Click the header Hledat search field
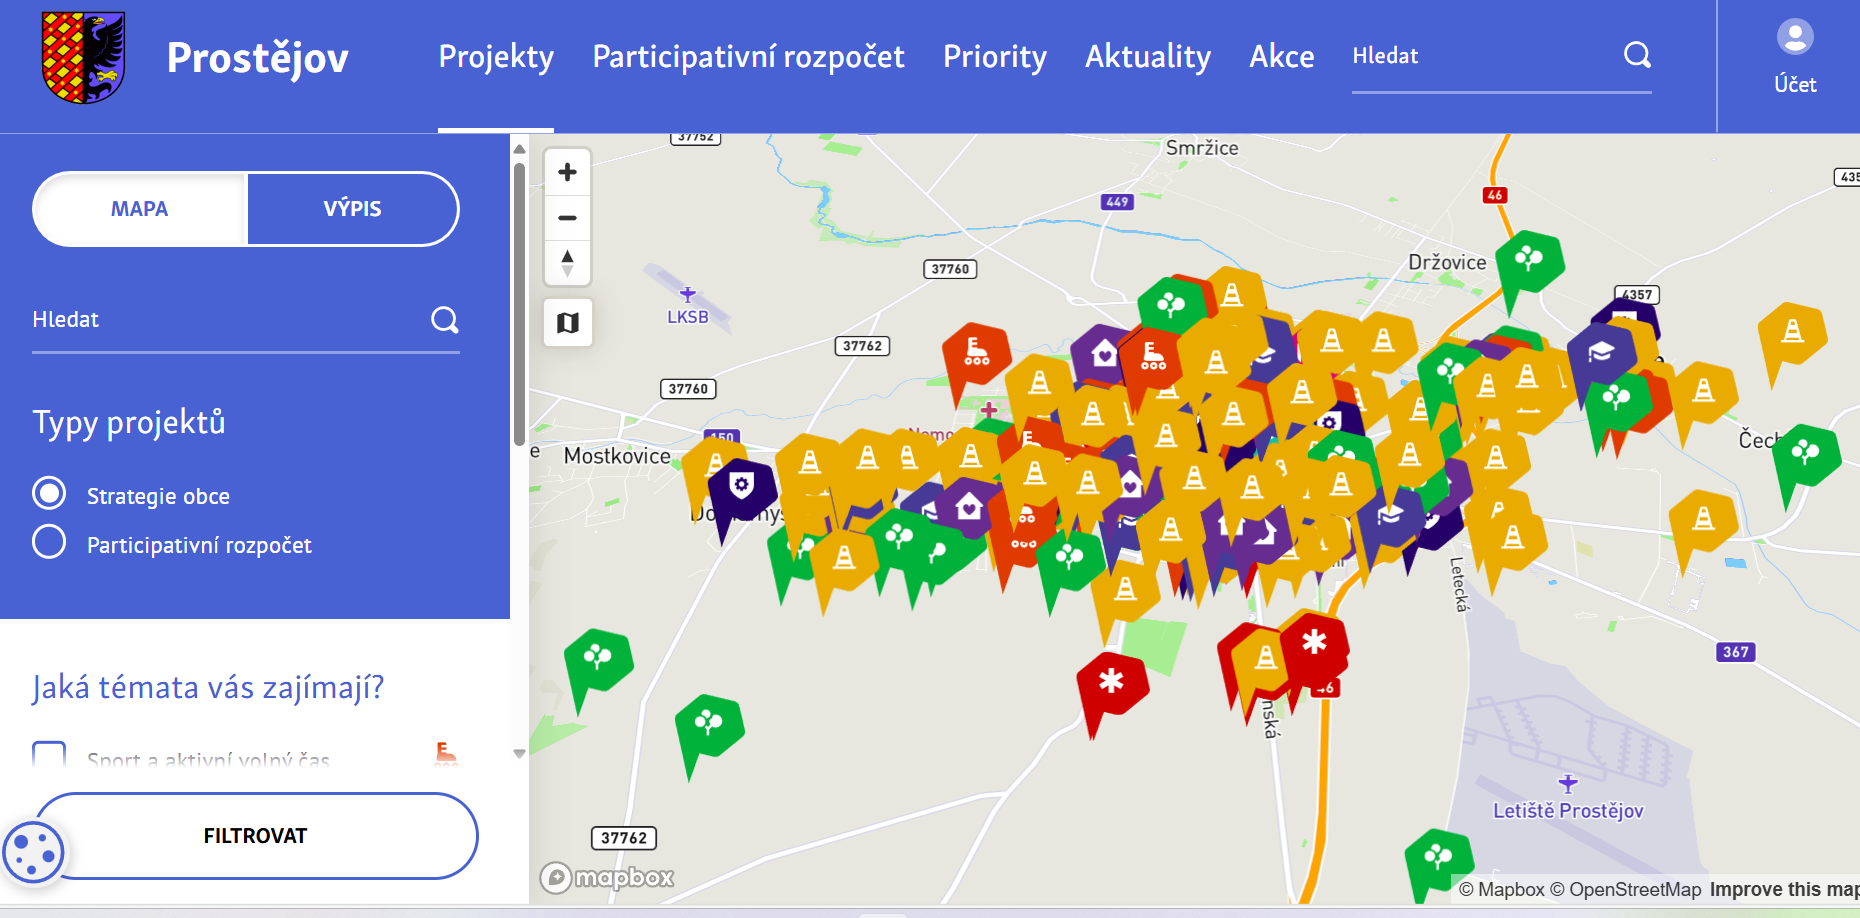This screenshot has height=918, width=1860. click(1485, 56)
